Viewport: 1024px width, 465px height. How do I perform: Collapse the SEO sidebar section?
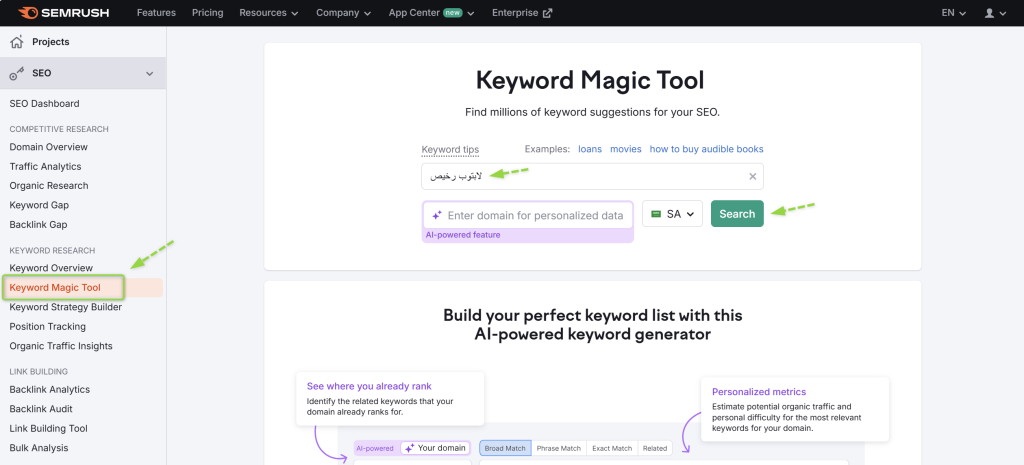tap(149, 73)
